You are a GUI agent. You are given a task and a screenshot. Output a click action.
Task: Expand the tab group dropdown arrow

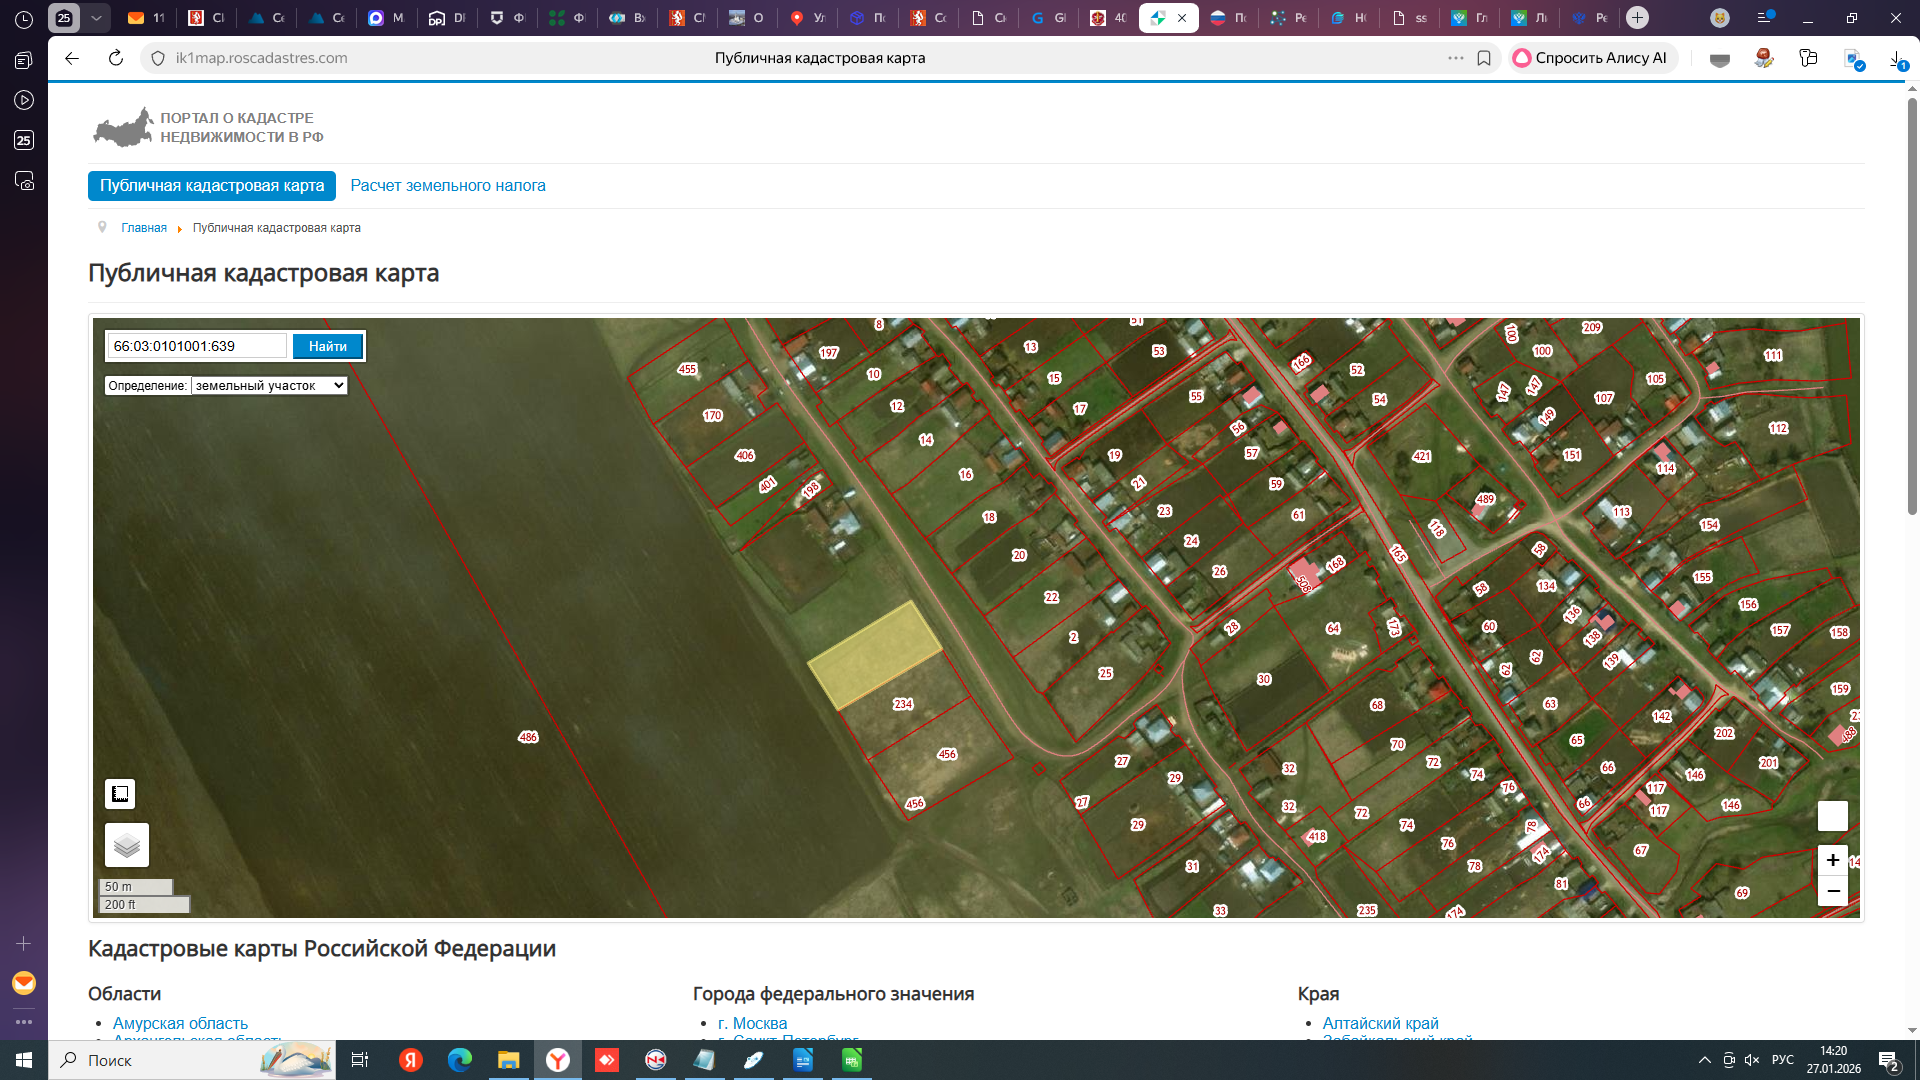tap(96, 18)
